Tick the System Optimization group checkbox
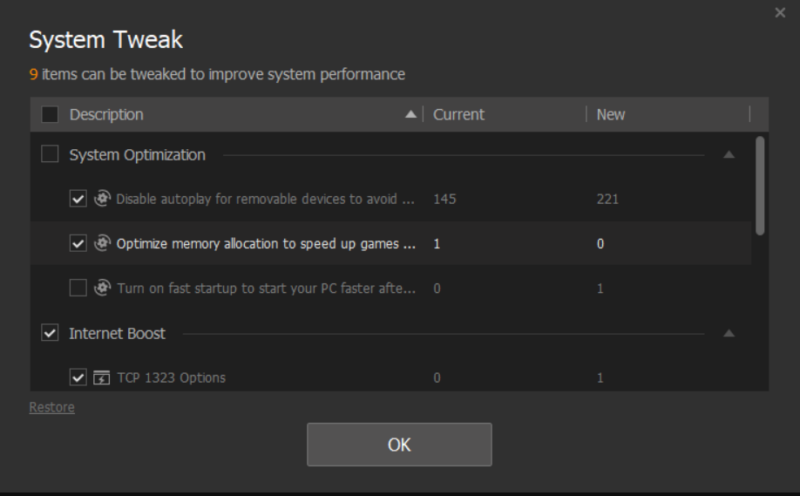 (x=49, y=154)
